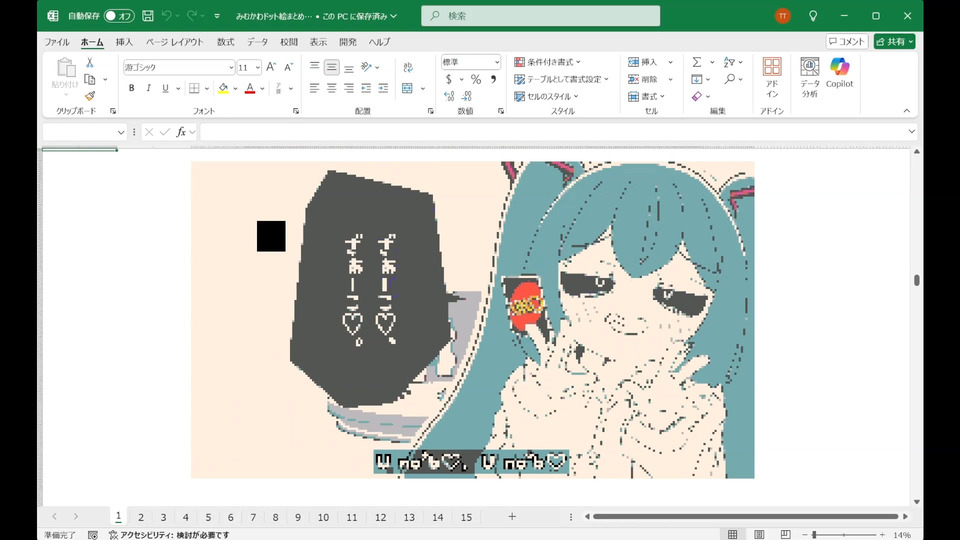
Task: Click the Comma style icon
Action: (493, 79)
